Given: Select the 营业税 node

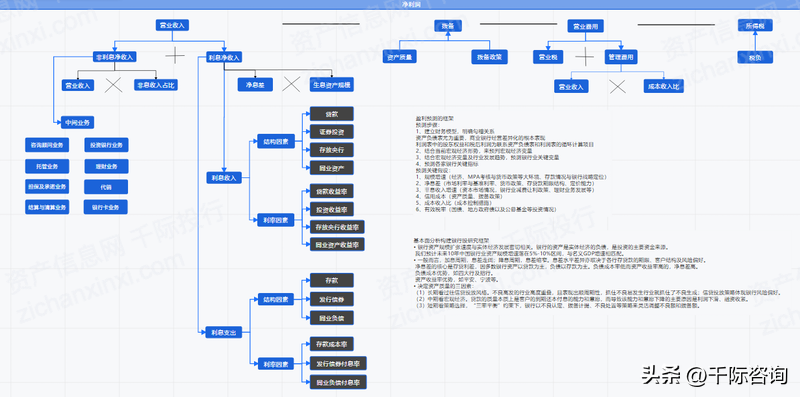Looking at the screenshot, I should tap(548, 57).
